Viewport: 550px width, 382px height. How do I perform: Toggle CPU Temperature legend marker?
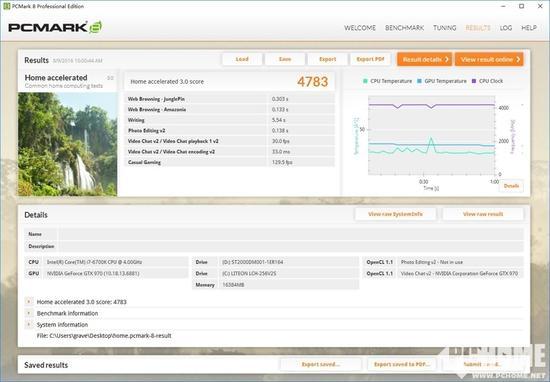[x=365, y=81]
